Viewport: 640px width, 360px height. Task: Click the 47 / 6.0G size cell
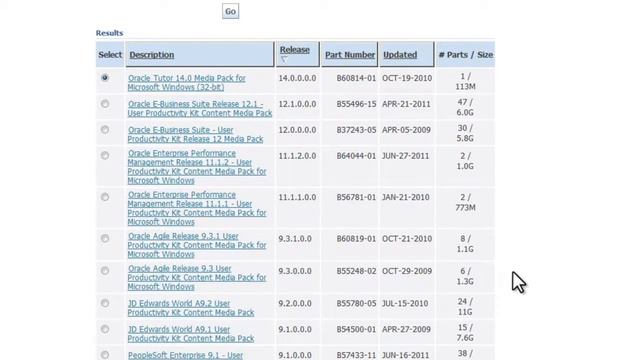coord(465,107)
